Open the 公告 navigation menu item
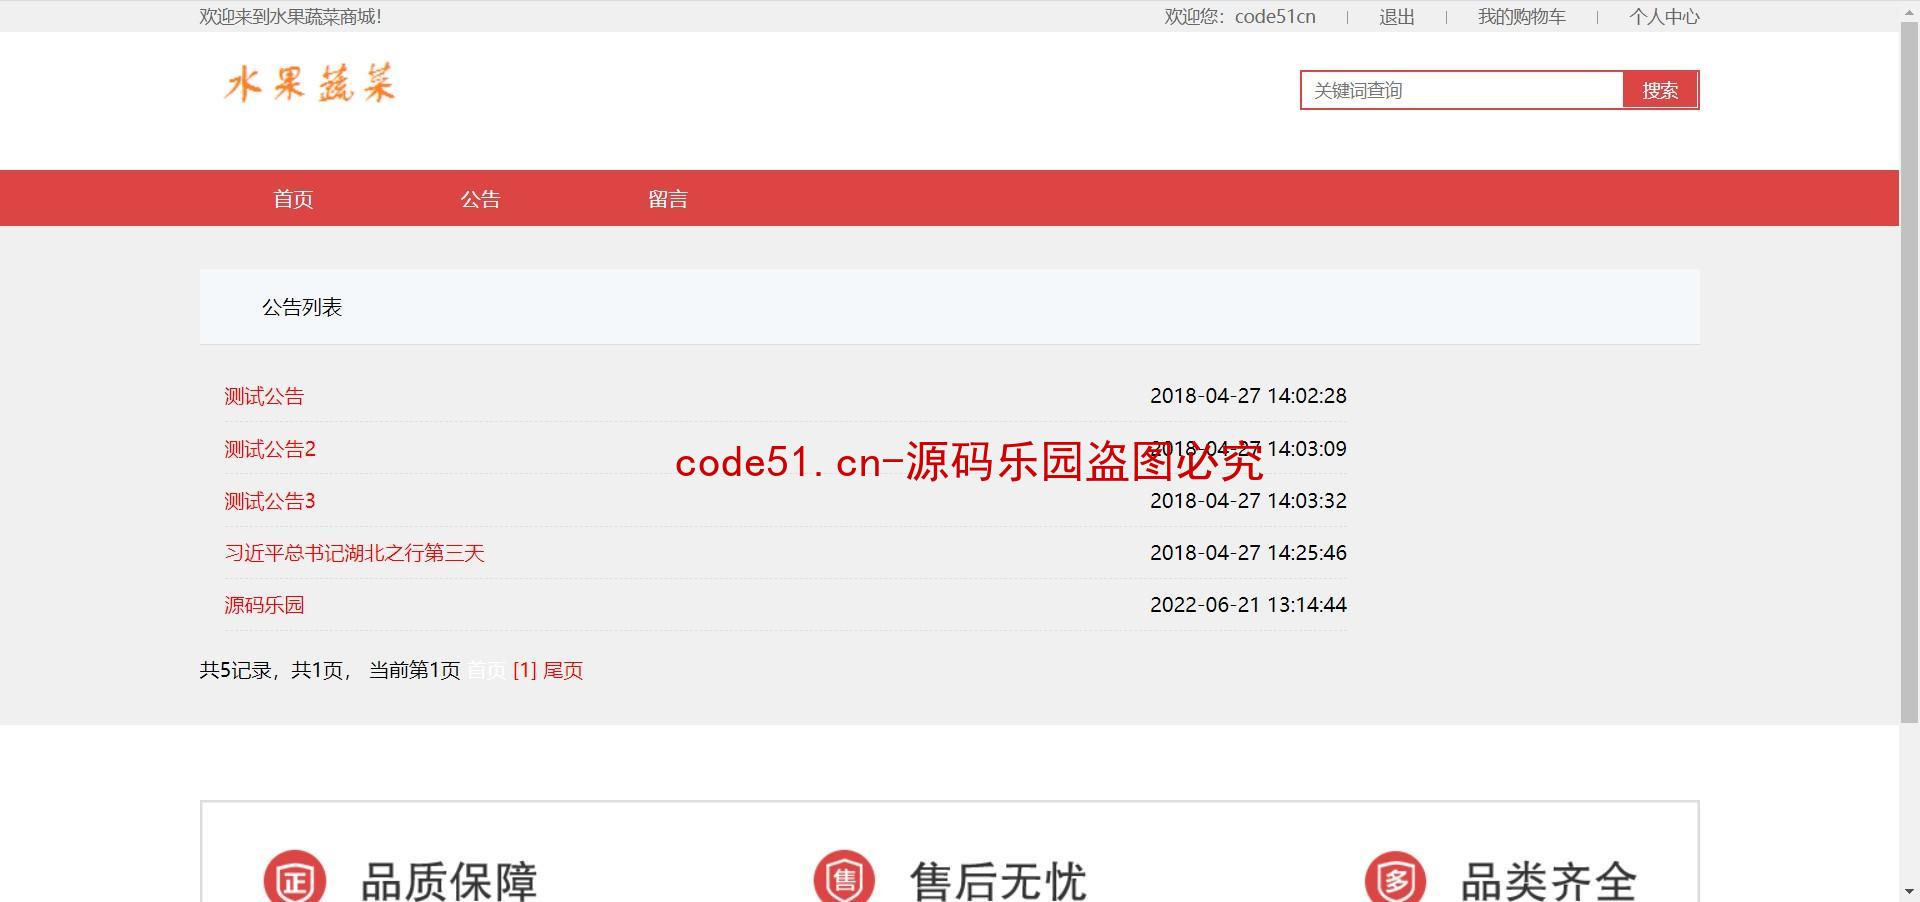Screen dimensions: 1920x902 480,199
